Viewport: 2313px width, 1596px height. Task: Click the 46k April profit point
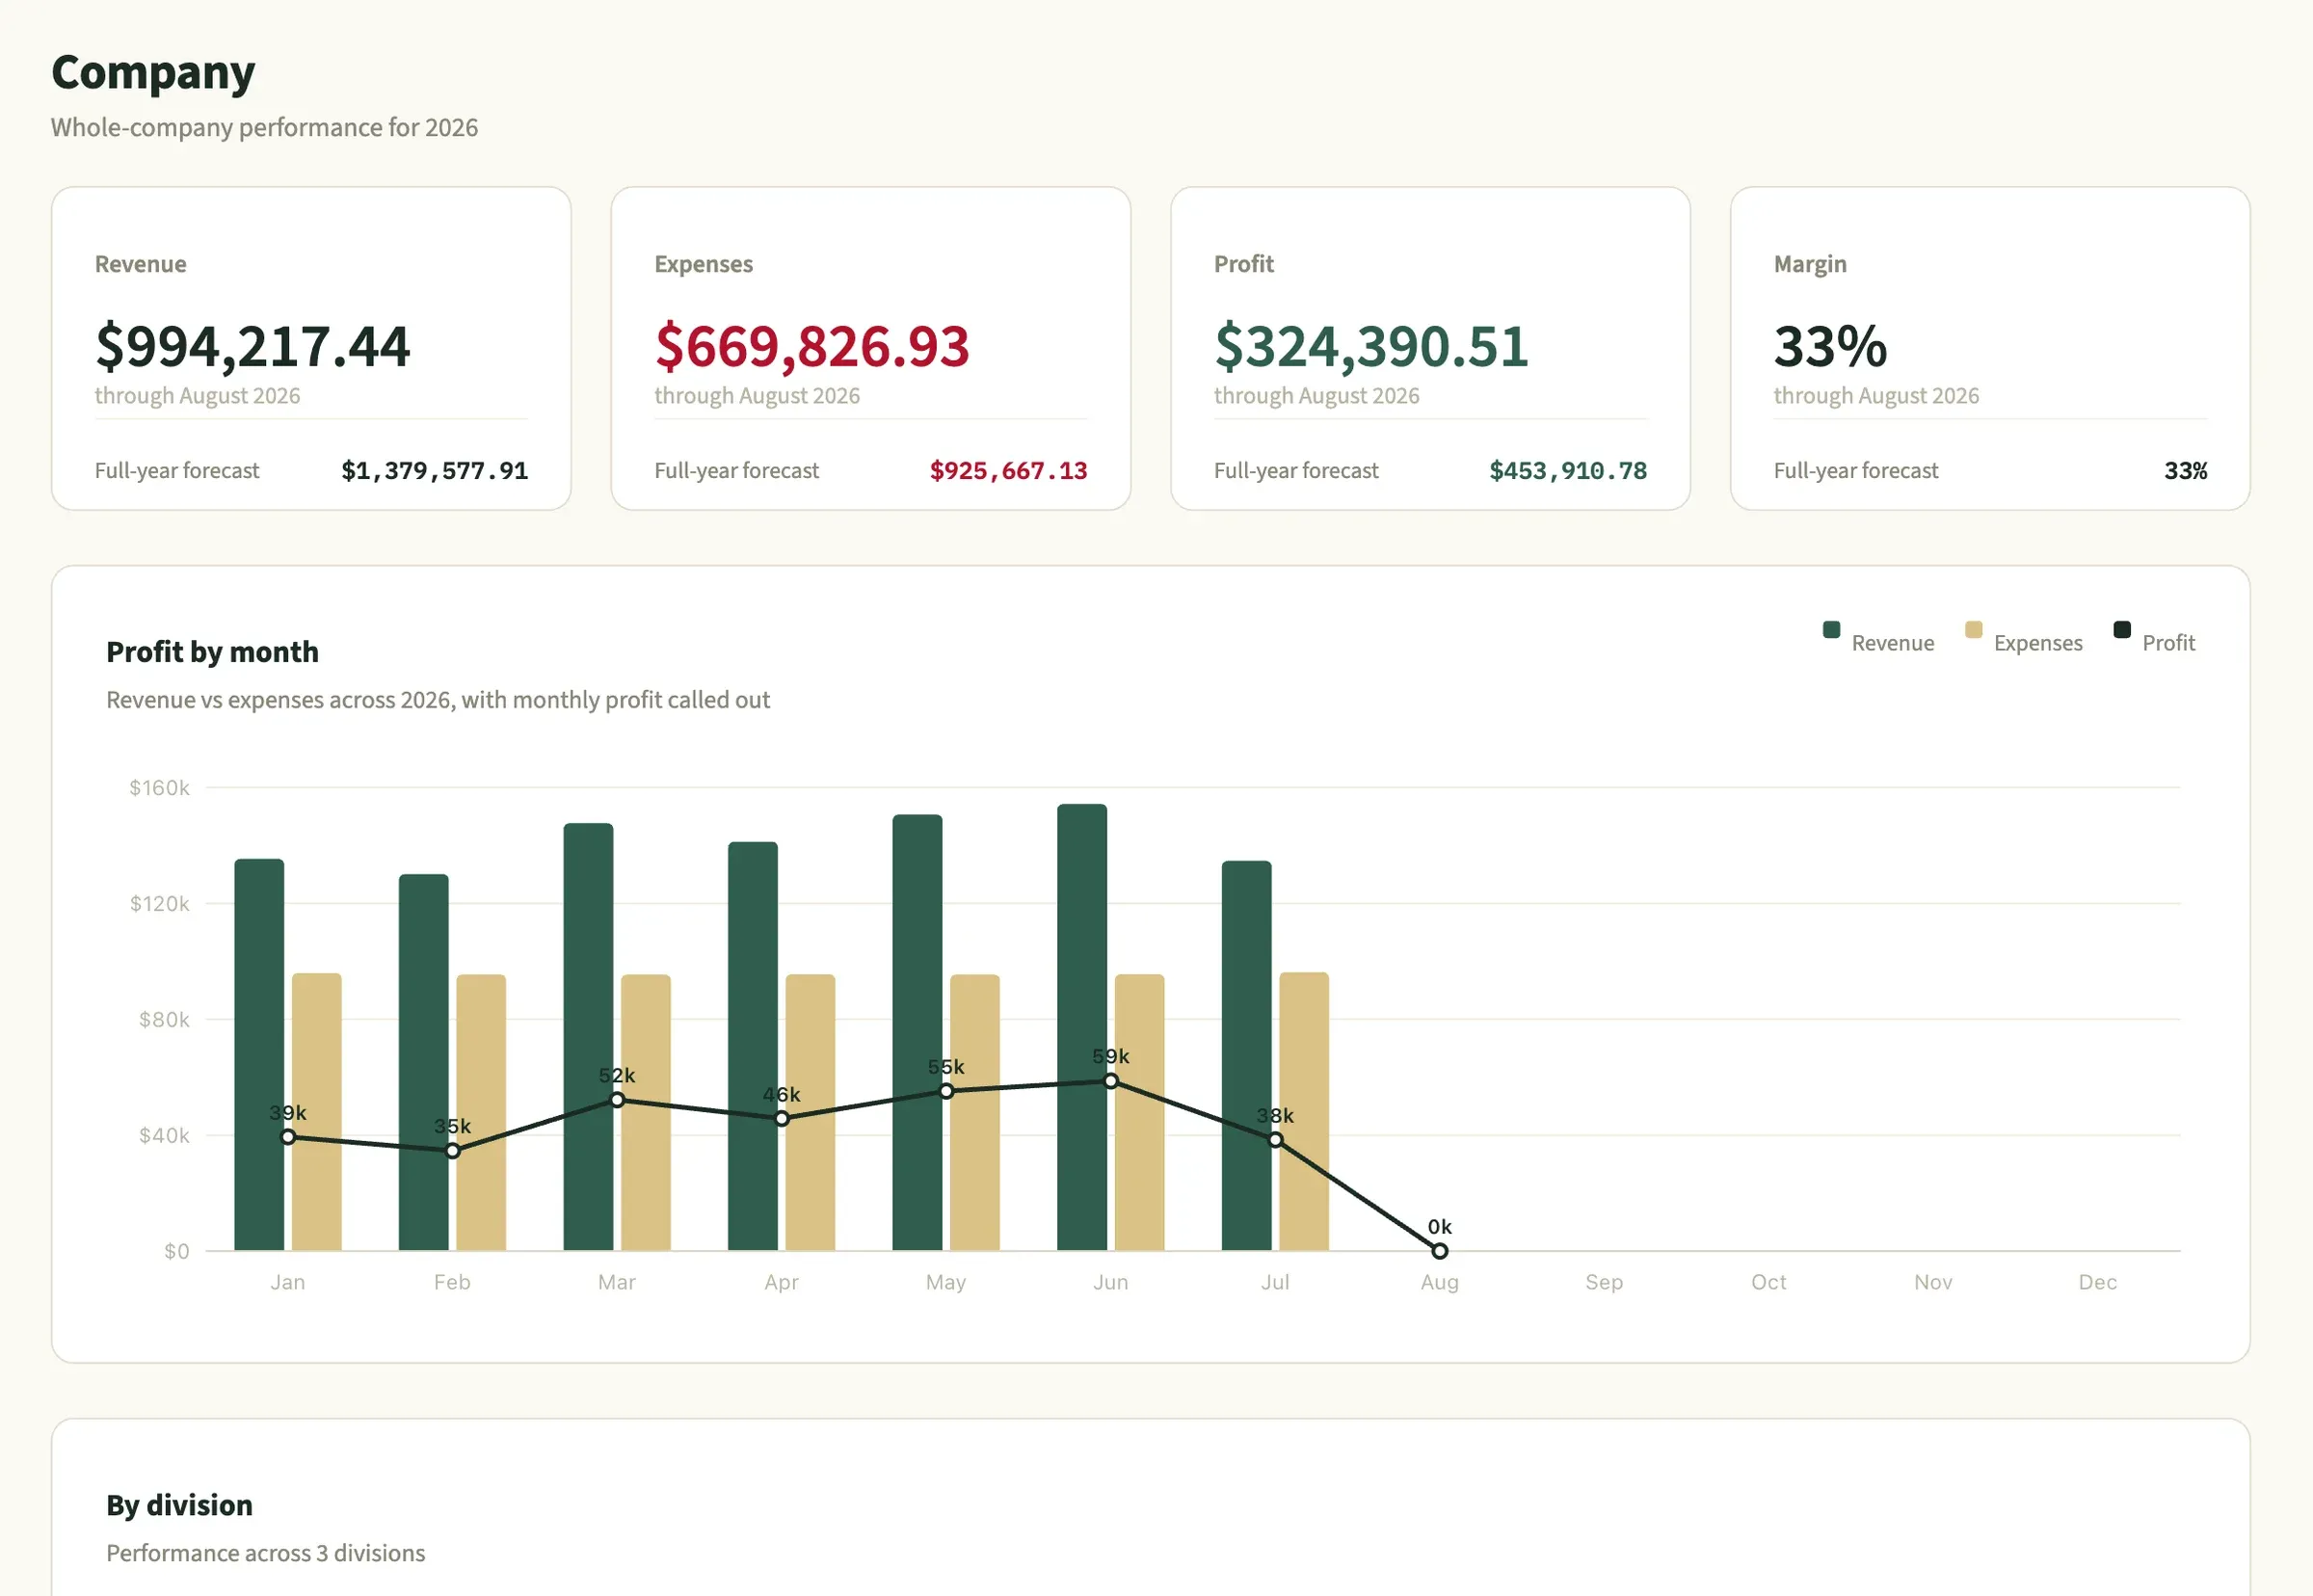781,1118
